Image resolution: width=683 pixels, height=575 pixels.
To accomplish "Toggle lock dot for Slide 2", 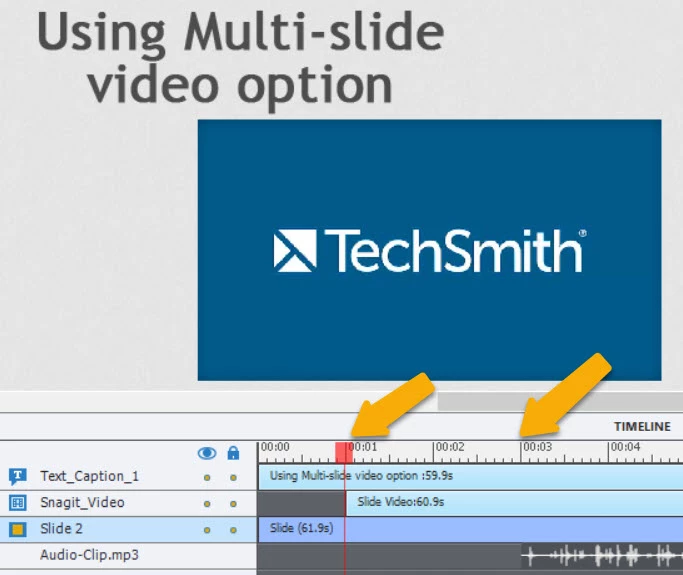I will pos(233,530).
